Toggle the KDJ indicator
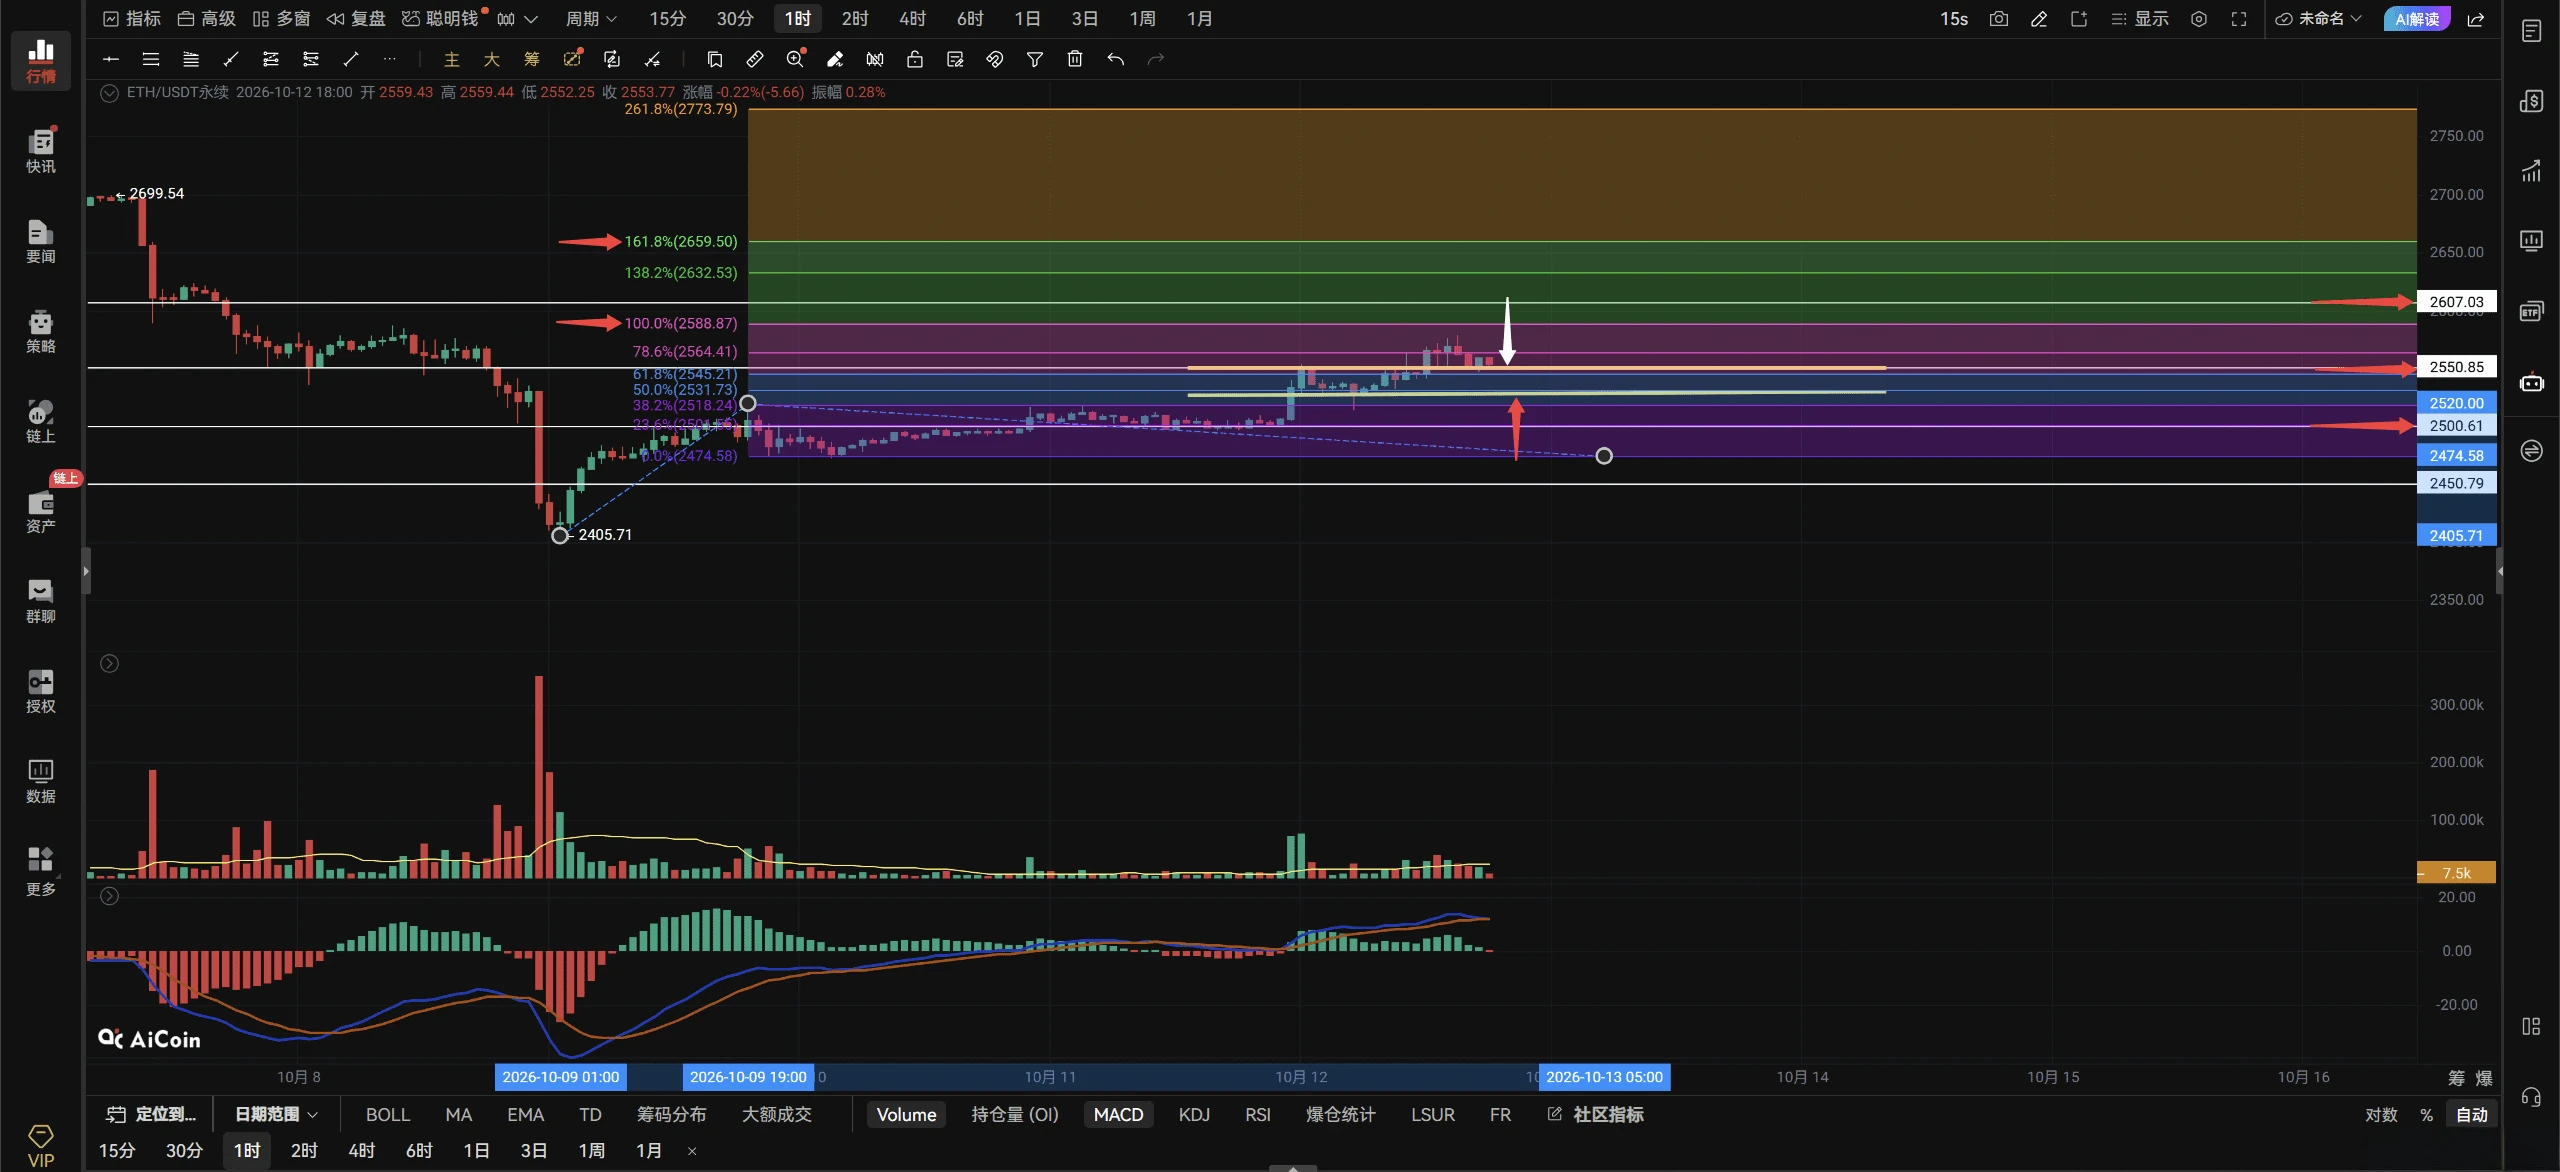 [1194, 1114]
